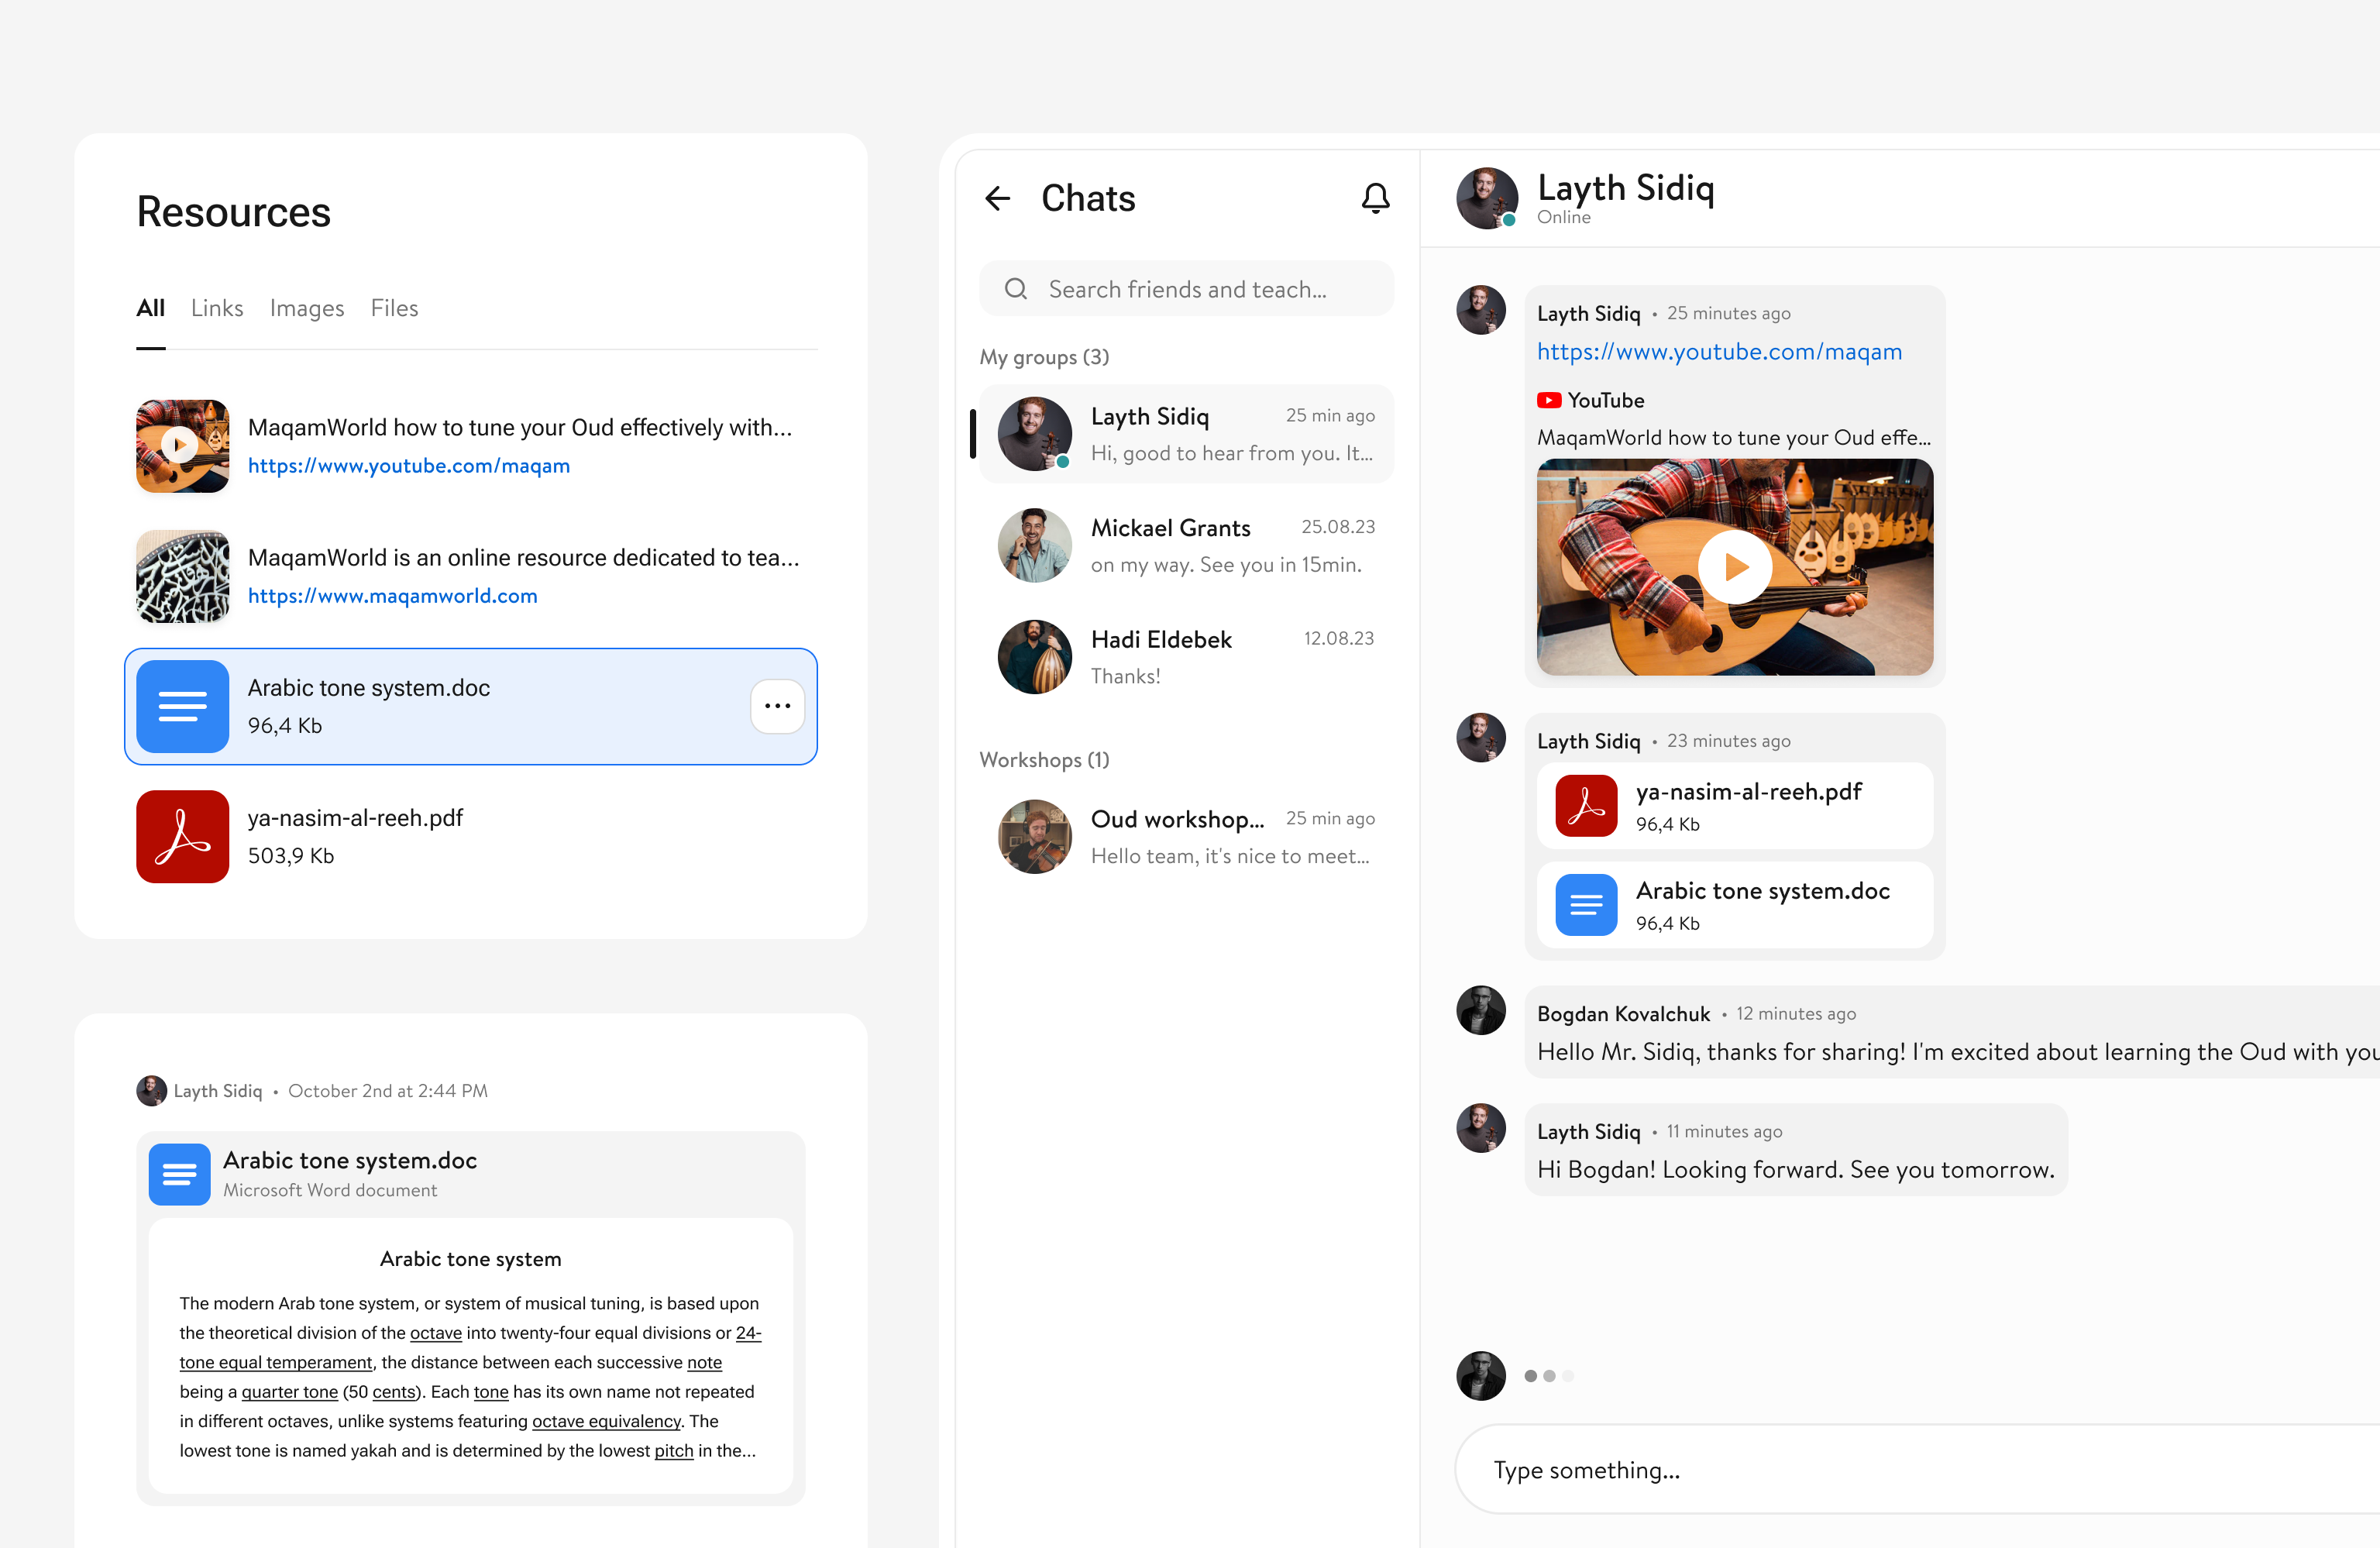Image resolution: width=2380 pixels, height=1548 pixels.
Task: Click the back arrow beside Chats
Action: tap(997, 198)
